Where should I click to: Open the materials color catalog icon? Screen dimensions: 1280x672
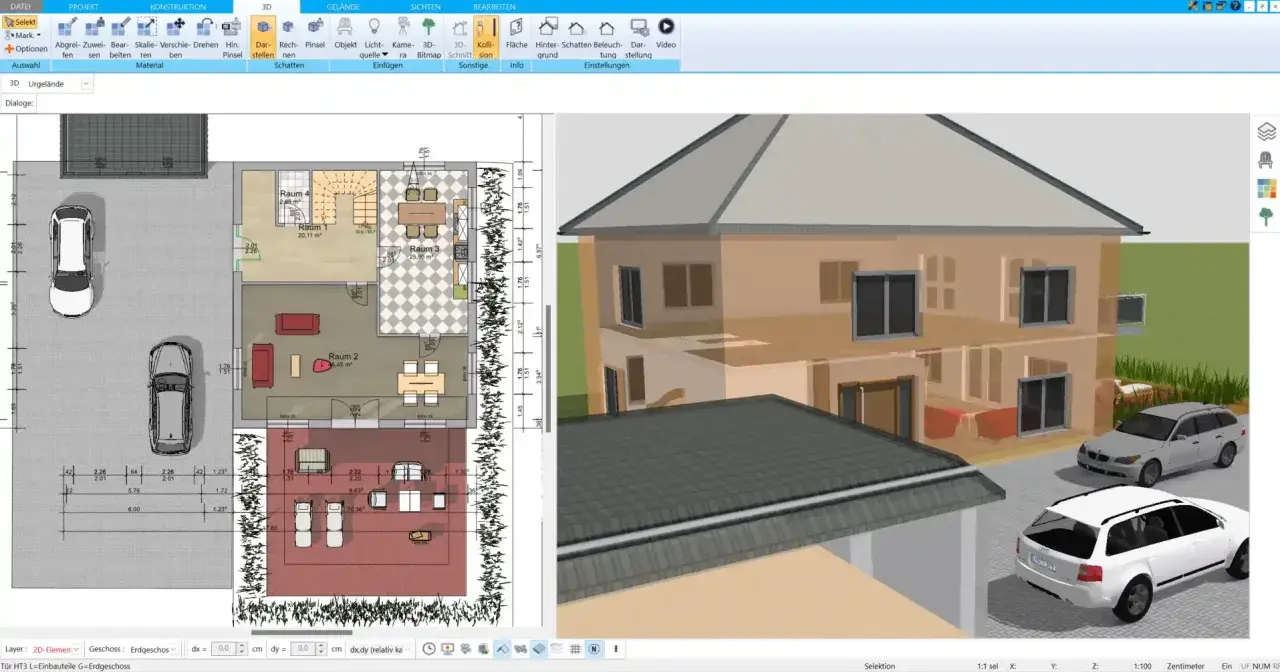pos(1266,188)
